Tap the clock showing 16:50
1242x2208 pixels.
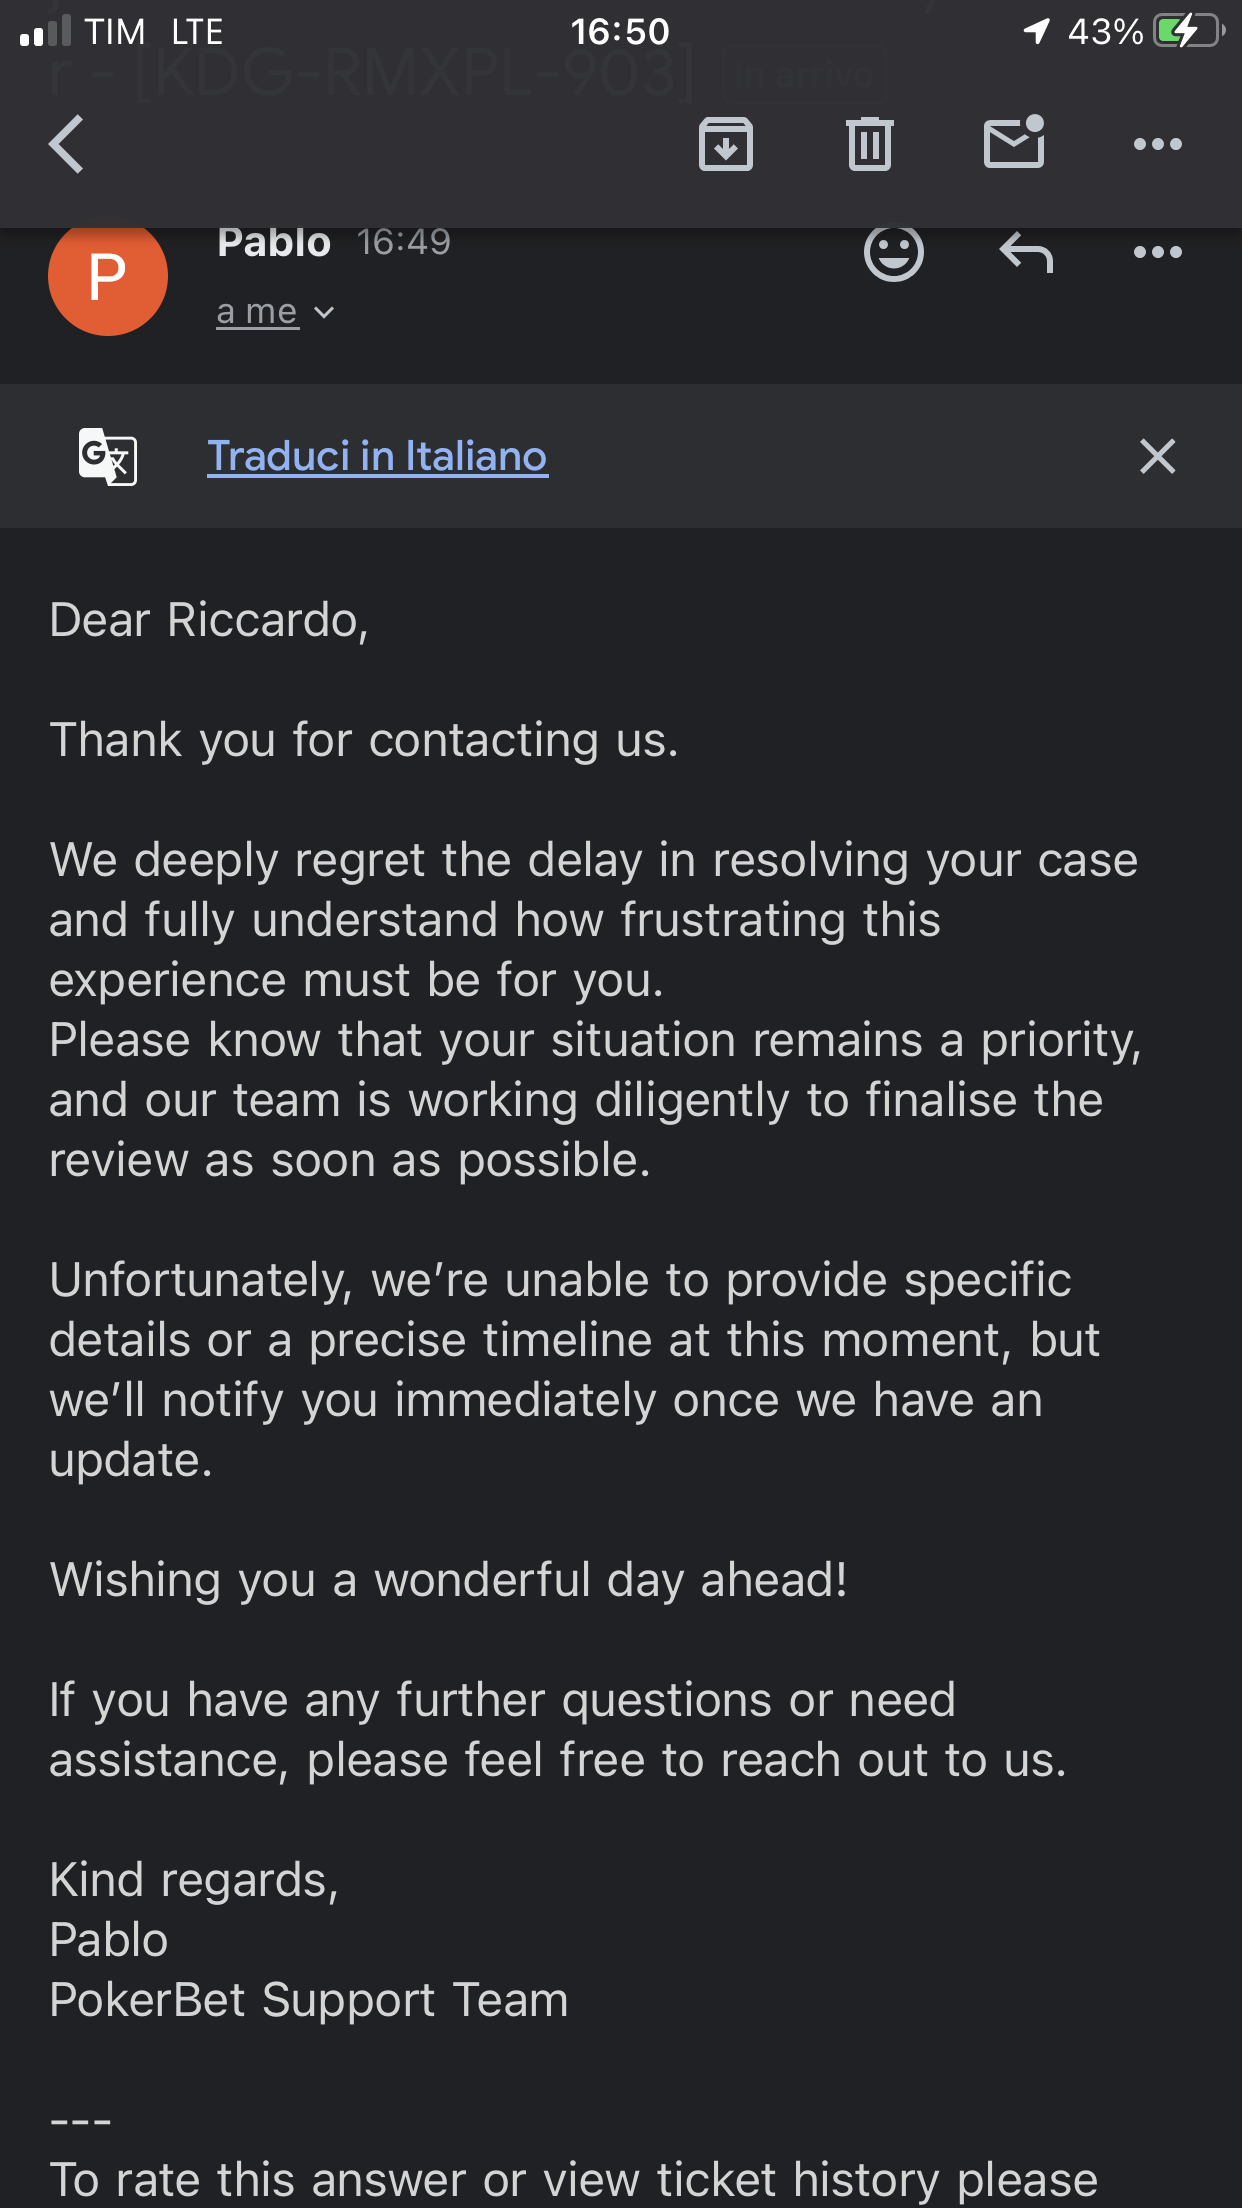[620, 32]
